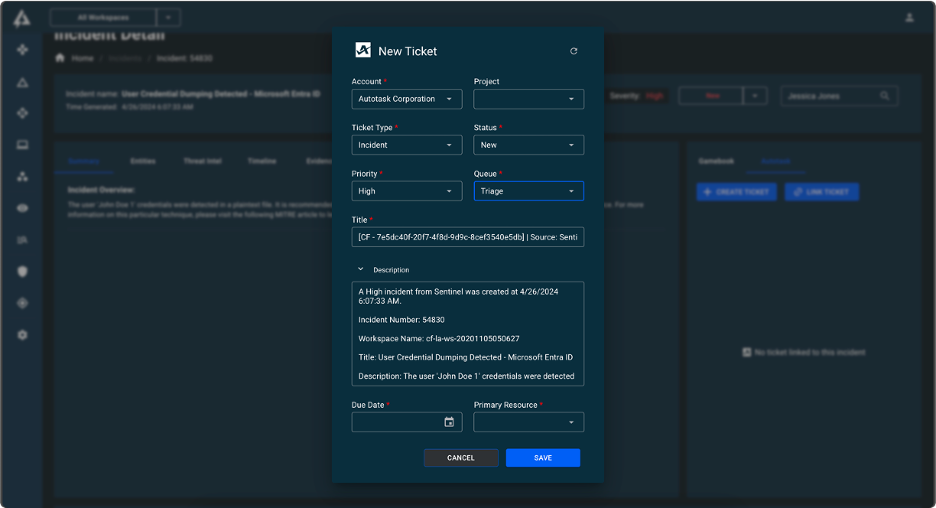Click the Save button

tap(542, 458)
